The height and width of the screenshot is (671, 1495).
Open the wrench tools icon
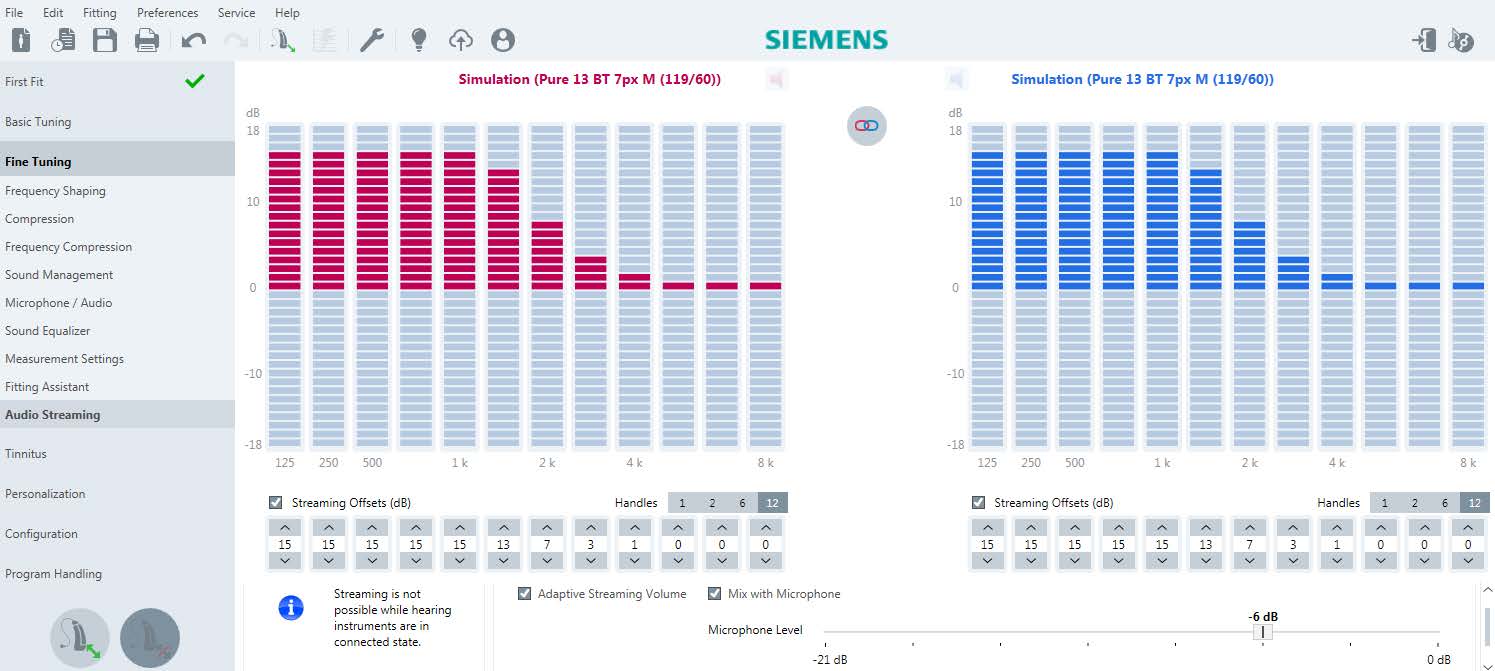[372, 40]
